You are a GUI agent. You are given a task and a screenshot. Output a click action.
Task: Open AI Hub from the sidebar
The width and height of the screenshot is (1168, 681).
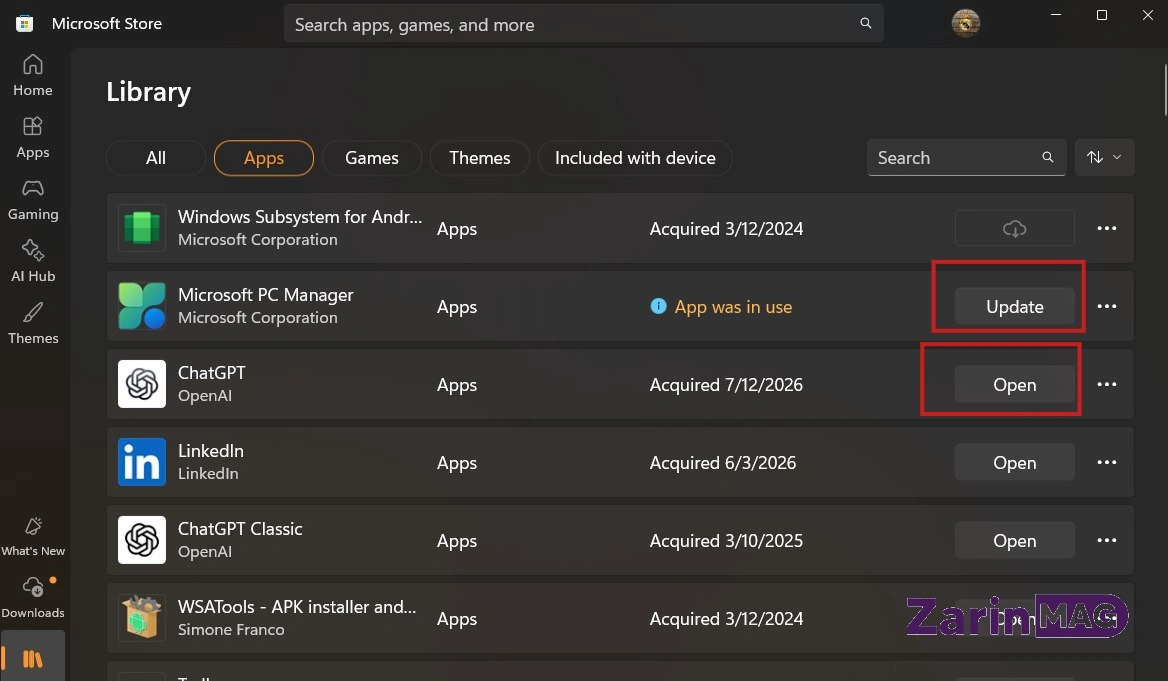pyautogui.click(x=33, y=262)
